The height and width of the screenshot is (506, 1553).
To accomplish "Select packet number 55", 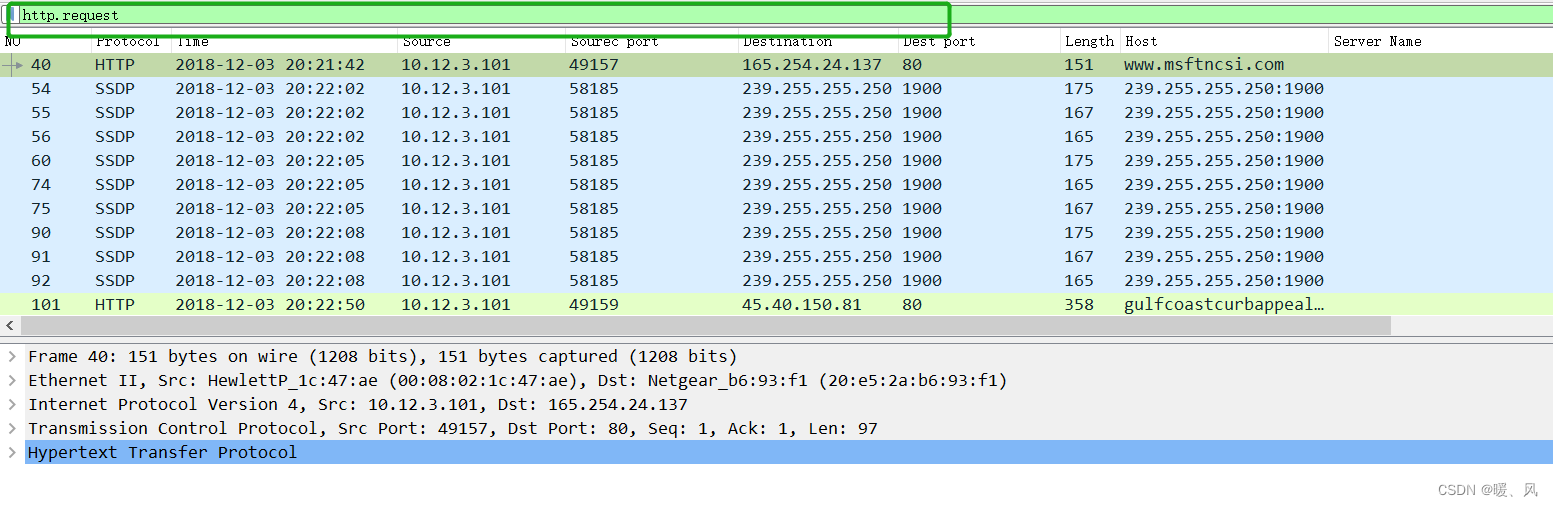I will [x=776, y=113].
